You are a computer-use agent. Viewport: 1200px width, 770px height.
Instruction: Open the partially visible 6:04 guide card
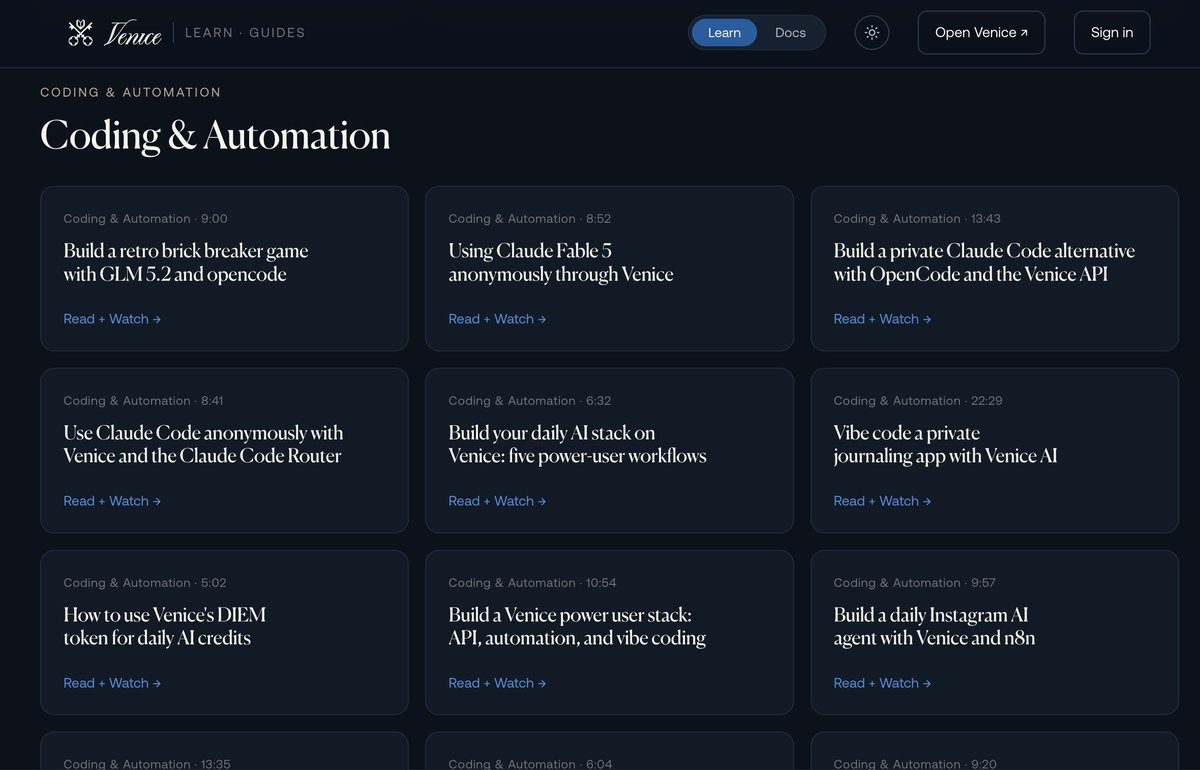tap(609, 751)
